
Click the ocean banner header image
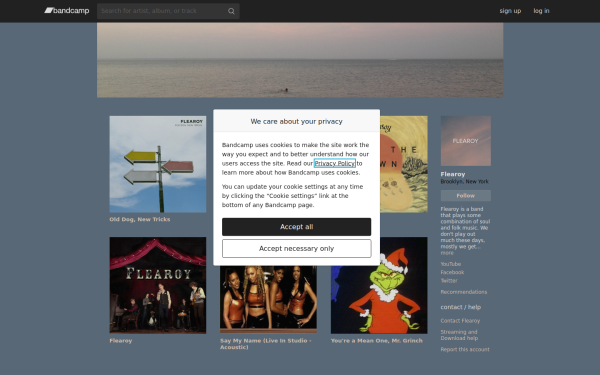[300, 60]
